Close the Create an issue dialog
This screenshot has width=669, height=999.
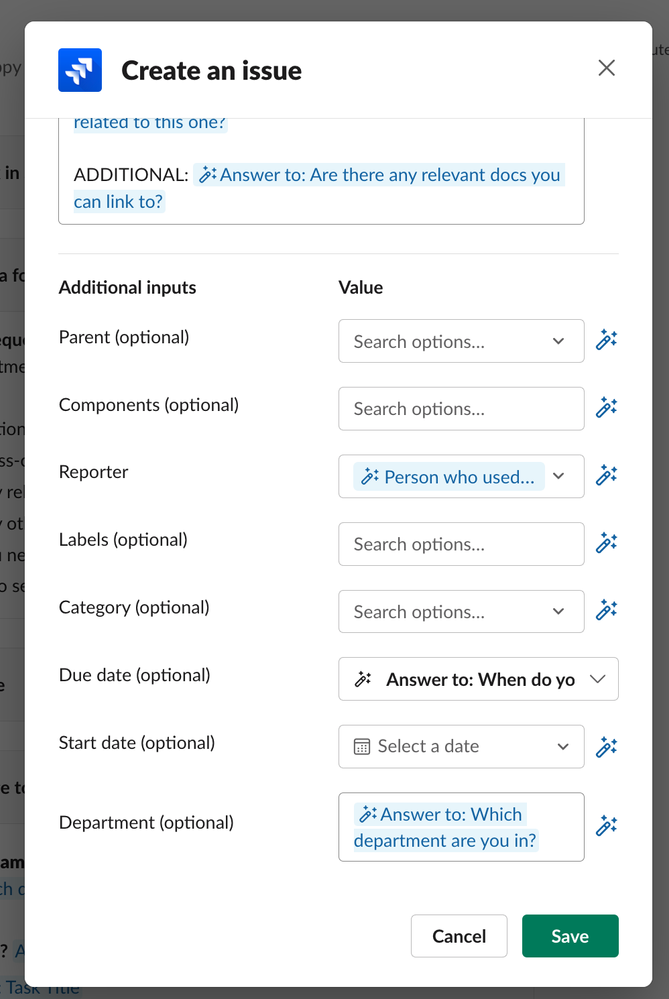pyautogui.click(x=606, y=68)
